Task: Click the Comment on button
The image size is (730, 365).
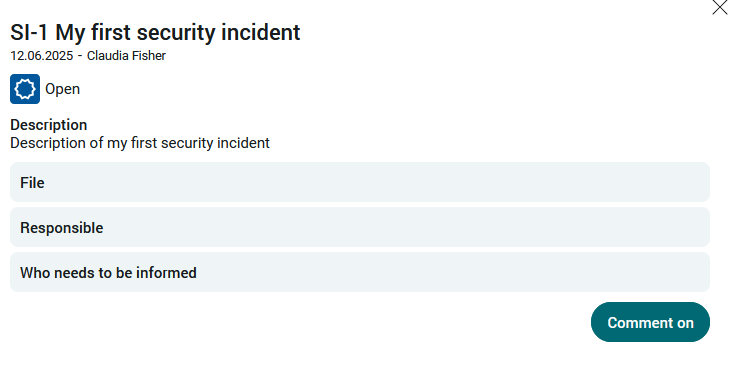Action: (650, 322)
